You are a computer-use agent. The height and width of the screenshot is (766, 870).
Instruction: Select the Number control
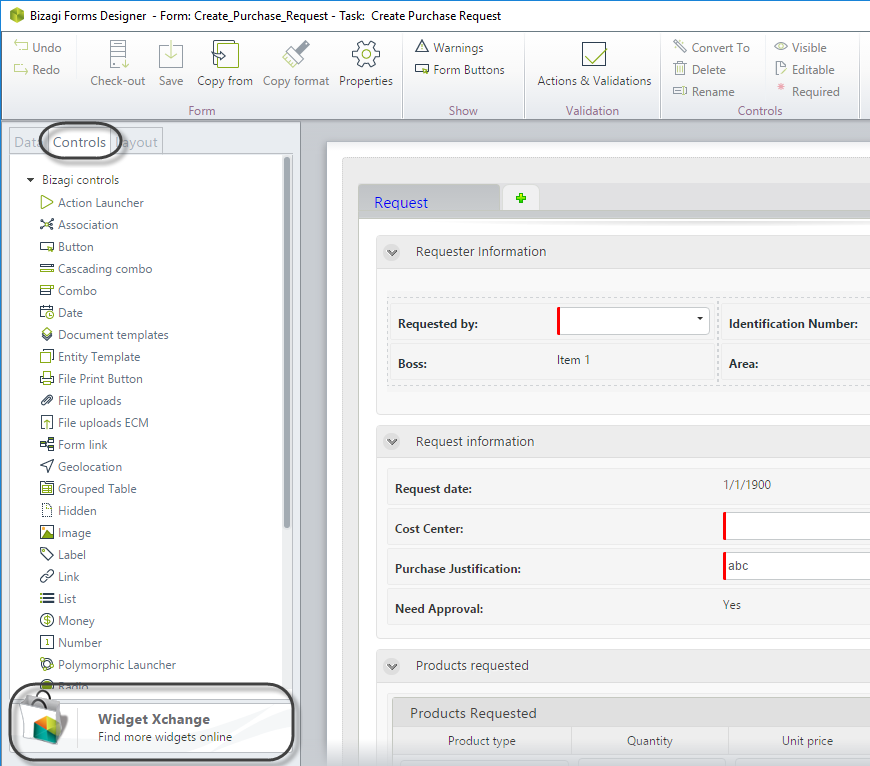tap(71, 642)
